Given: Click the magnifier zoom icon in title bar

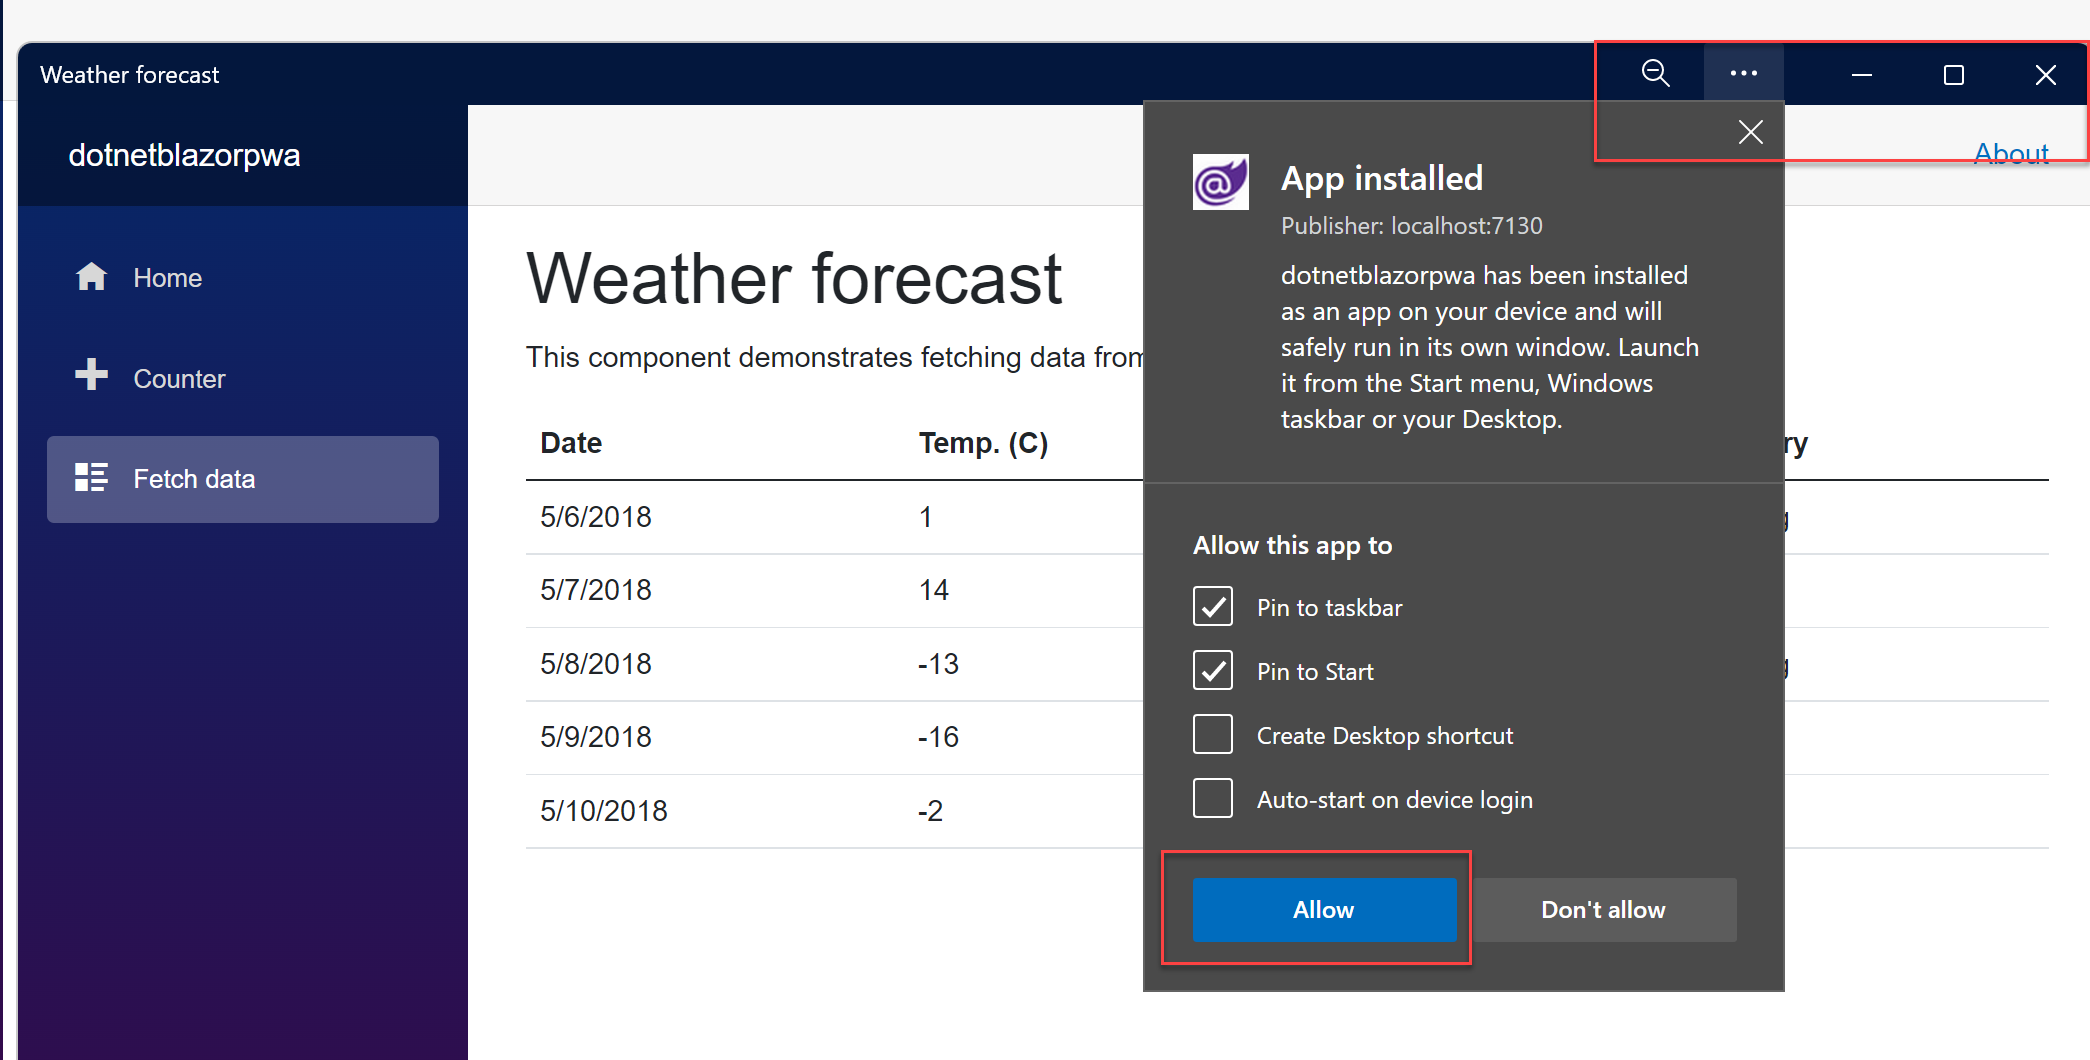Looking at the screenshot, I should pos(1655,73).
